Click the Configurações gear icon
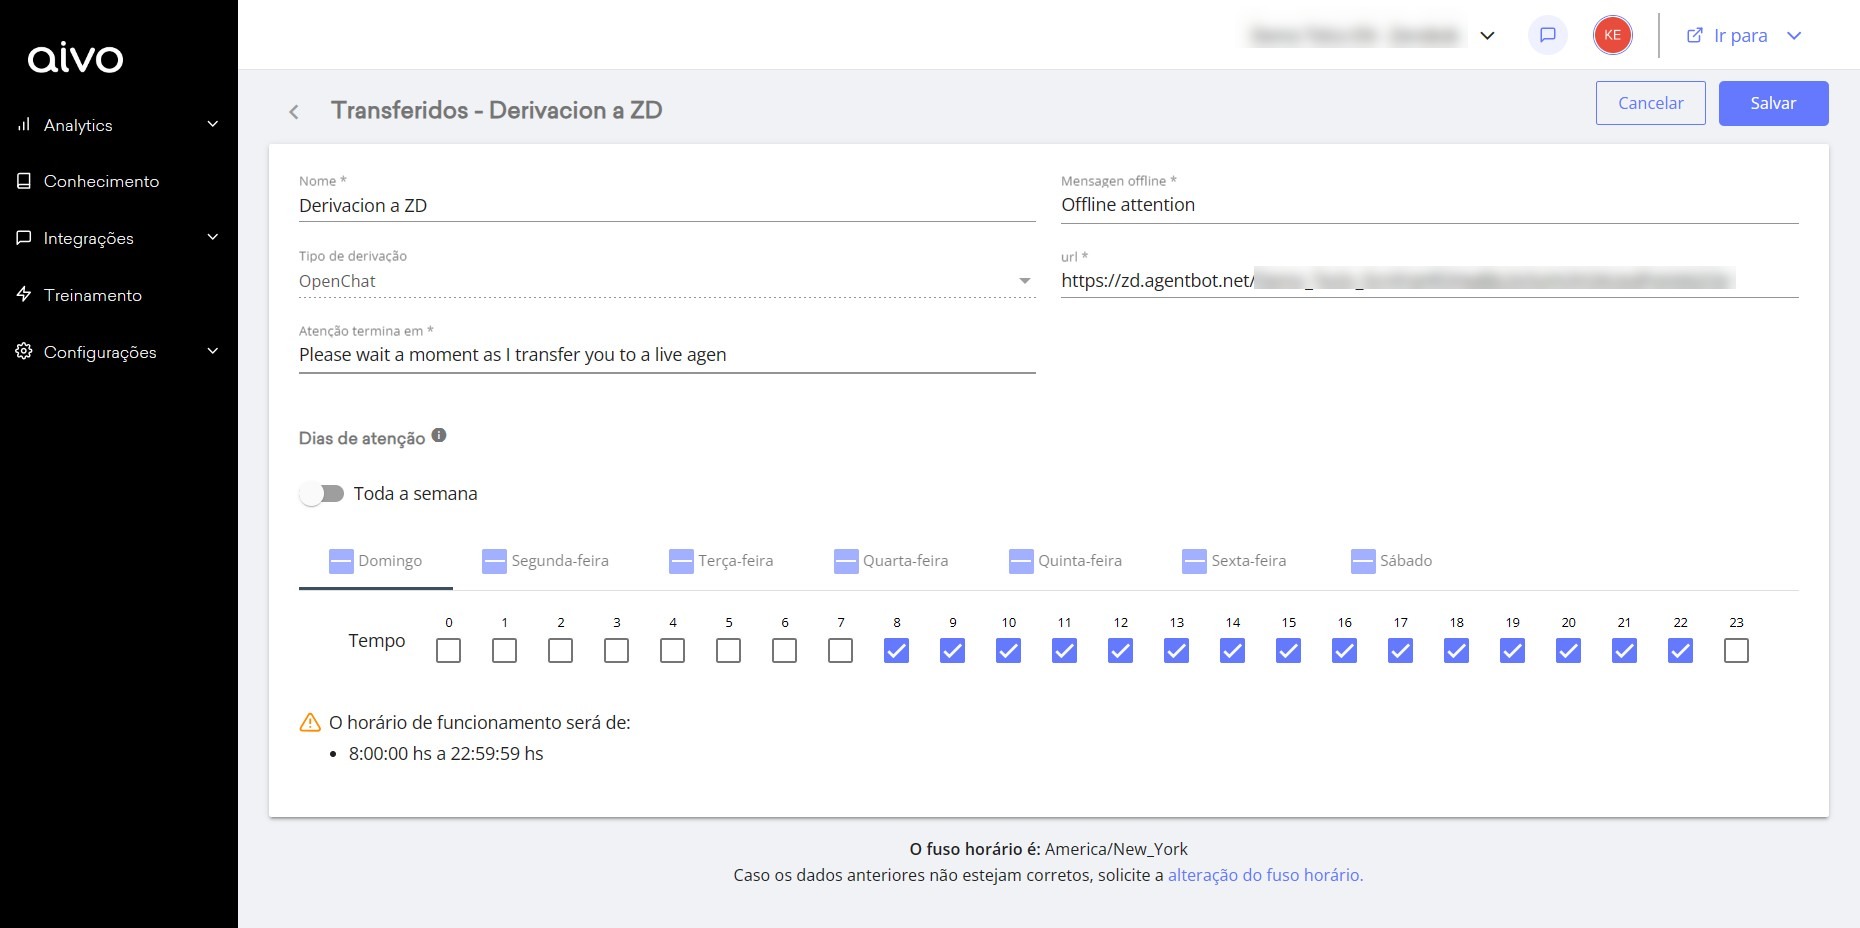The height and width of the screenshot is (928, 1860). pyautogui.click(x=24, y=351)
